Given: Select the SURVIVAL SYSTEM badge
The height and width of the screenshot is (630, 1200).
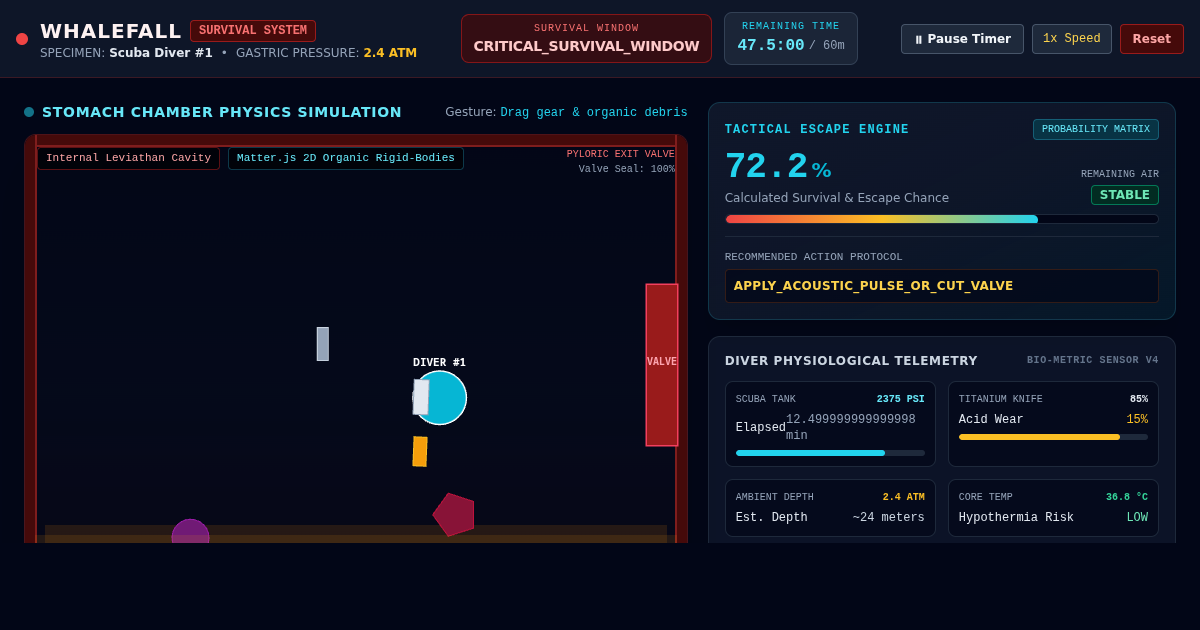Looking at the screenshot, I should 253,31.
